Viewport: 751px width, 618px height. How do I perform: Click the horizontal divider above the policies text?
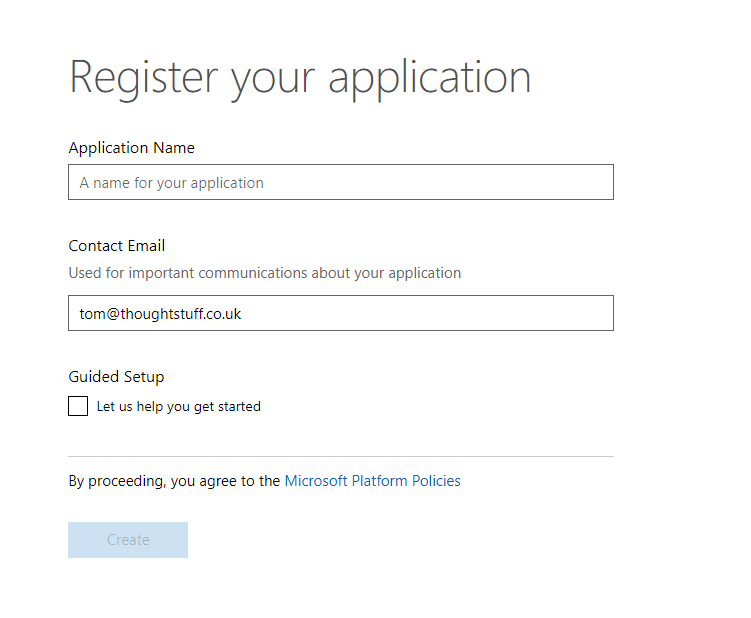[340, 456]
